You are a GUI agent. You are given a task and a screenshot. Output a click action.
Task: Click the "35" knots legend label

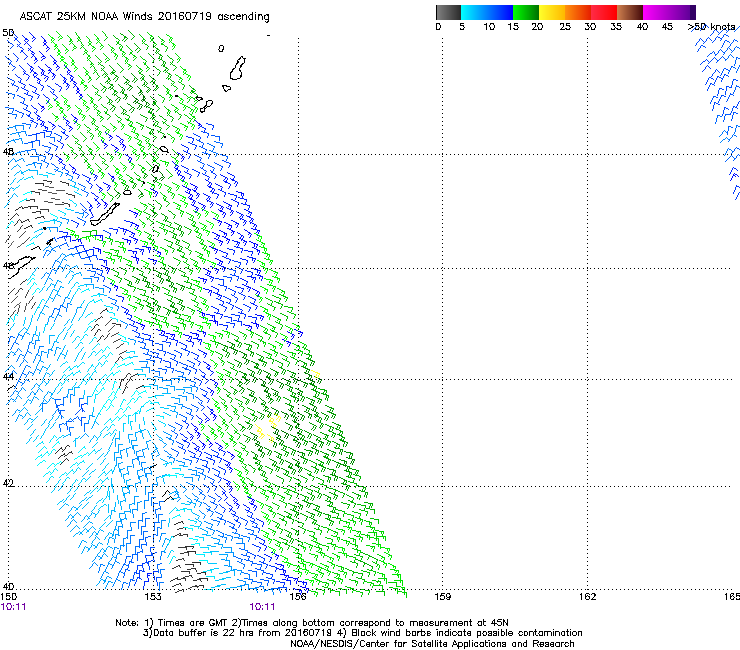point(616,27)
